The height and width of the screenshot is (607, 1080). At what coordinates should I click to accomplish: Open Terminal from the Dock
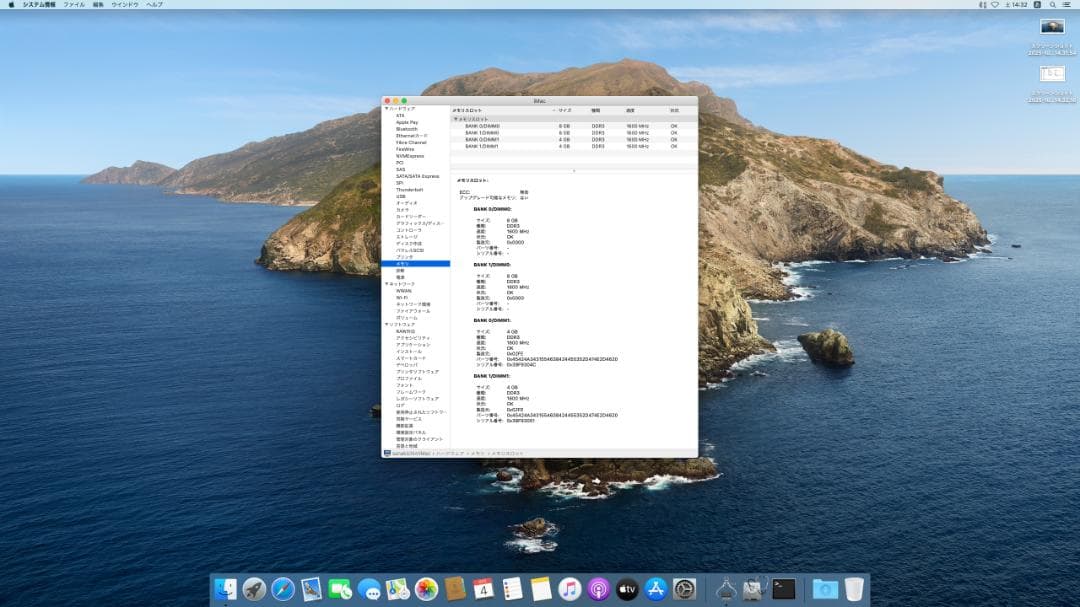[782, 590]
